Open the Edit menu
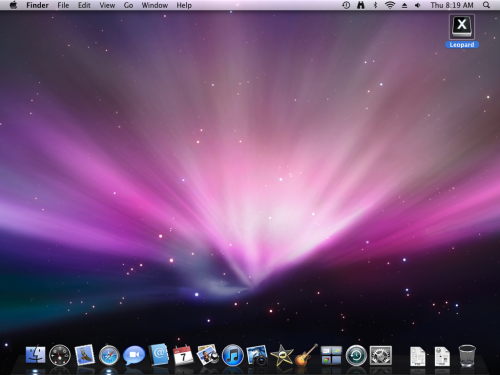 tap(84, 5)
